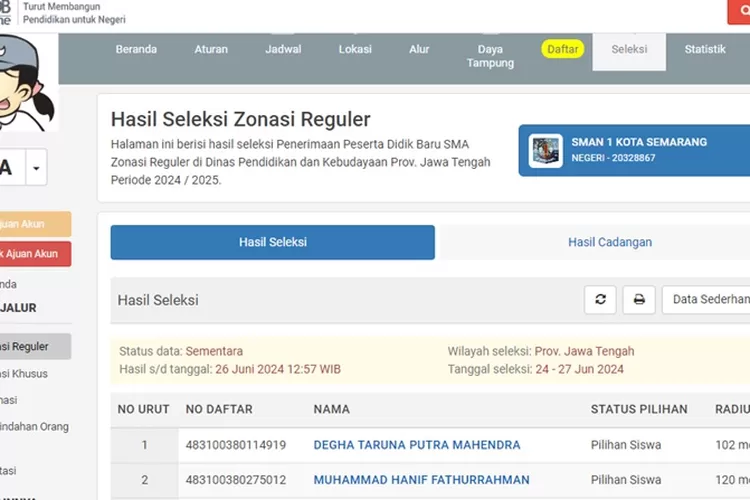The width and height of the screenshot is (750, 500).
Task: Open the Alur menu item
Action: click(419, 49)
